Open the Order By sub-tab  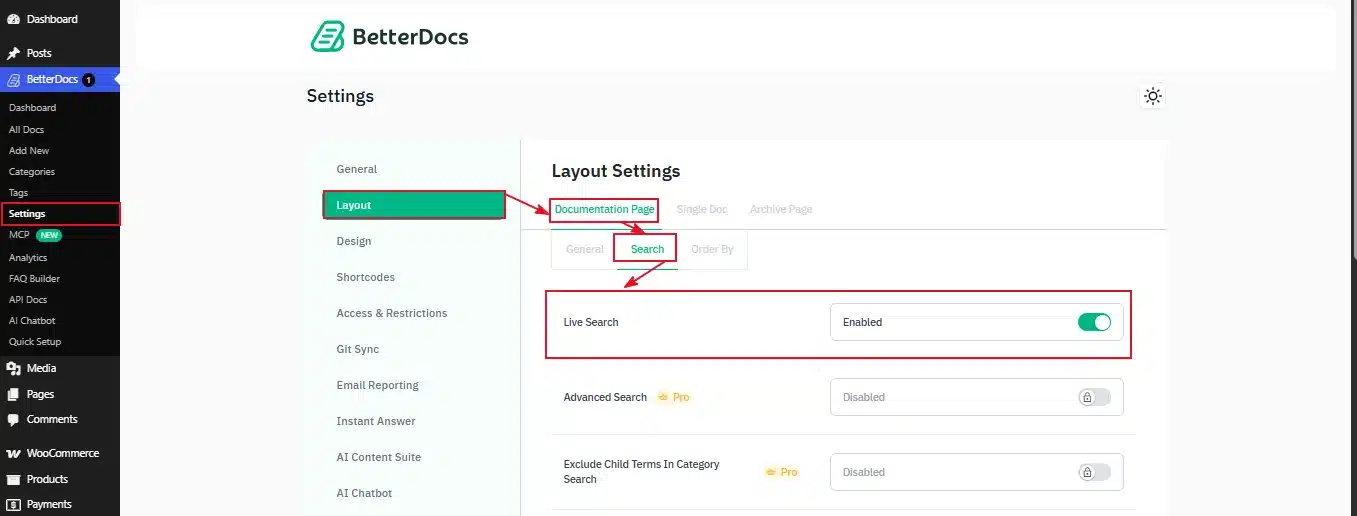pos(712,249)
